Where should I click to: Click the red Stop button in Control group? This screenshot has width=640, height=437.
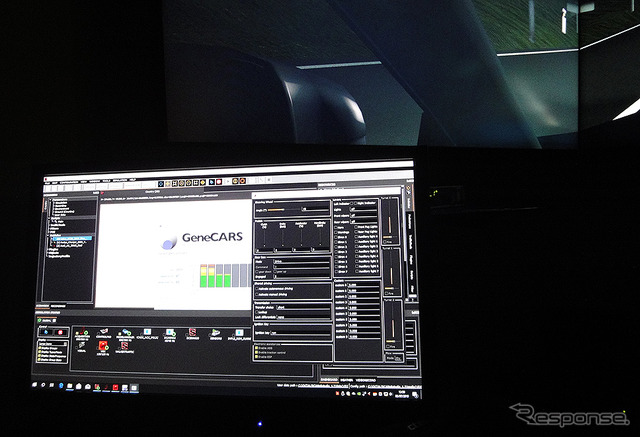coord(60,332)
